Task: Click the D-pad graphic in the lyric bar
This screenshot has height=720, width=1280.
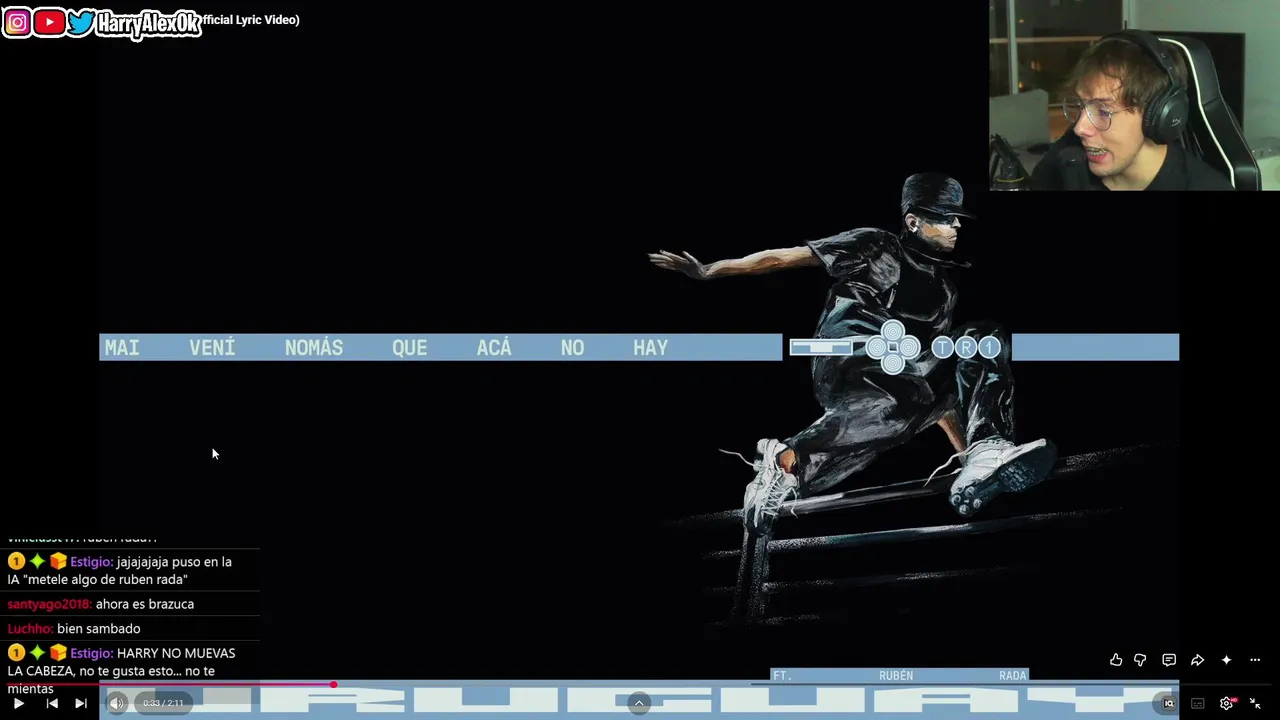Action: point(893,347)
